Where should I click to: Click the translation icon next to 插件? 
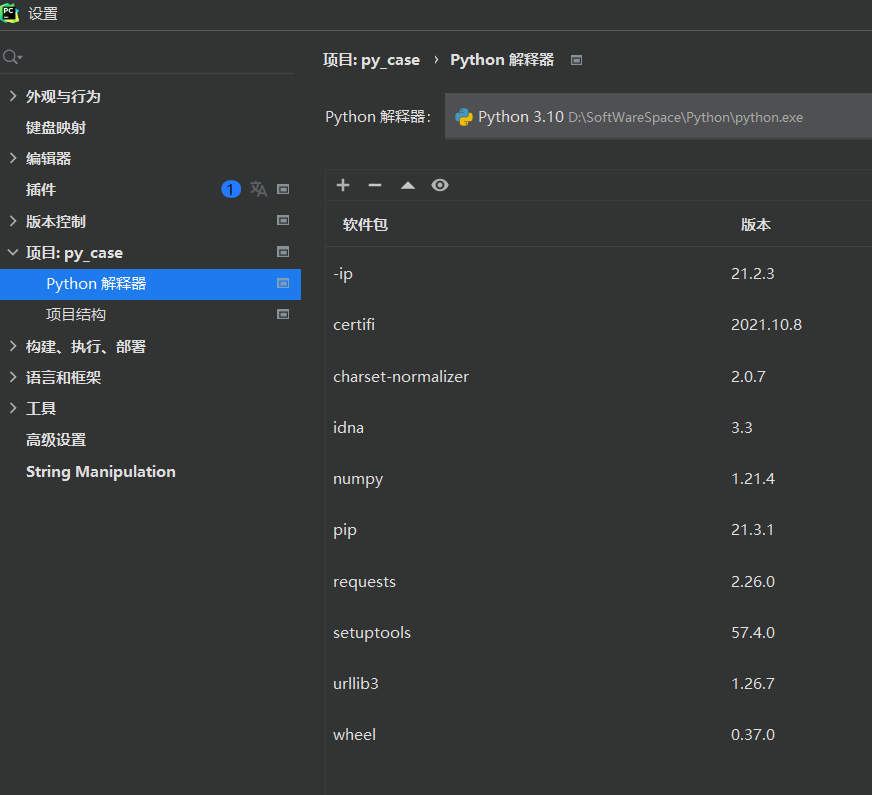click(258, 189)
